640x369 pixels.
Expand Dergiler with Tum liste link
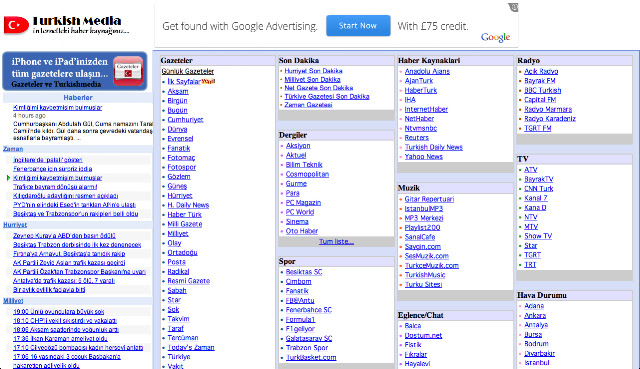coord(336,242)
